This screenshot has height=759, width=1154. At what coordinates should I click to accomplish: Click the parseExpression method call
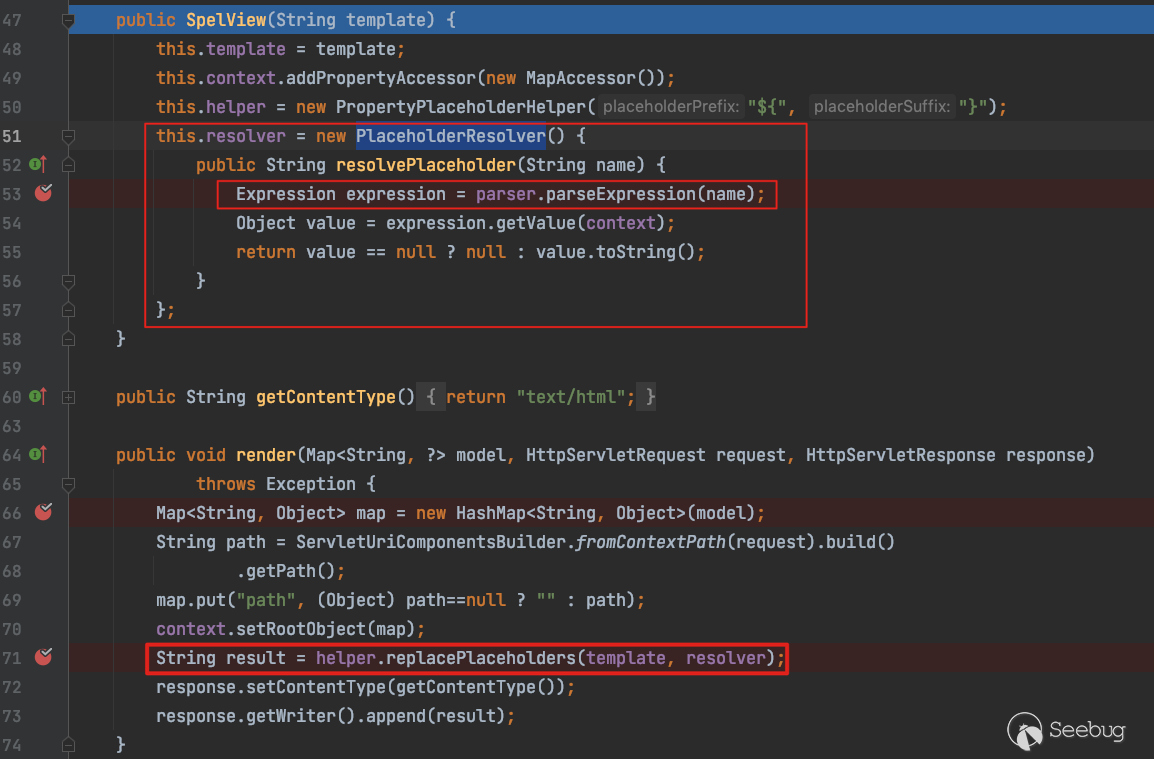click(620, 194)
